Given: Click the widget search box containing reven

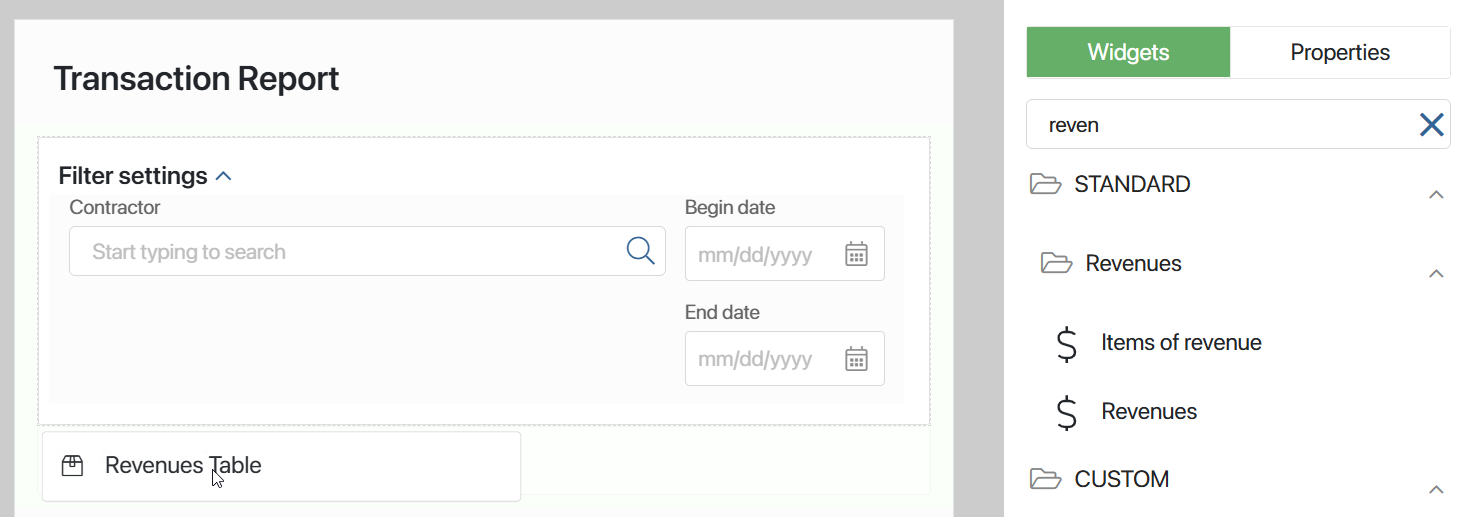Looking at the screenshot, I should coord(1238,125).
